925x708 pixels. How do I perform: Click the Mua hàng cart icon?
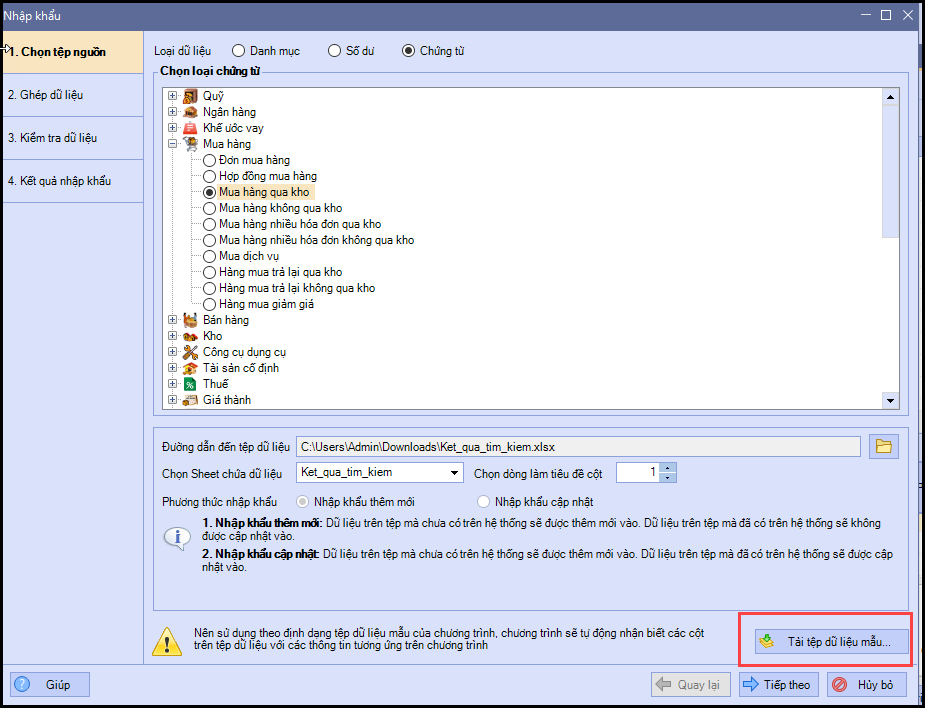190,144
